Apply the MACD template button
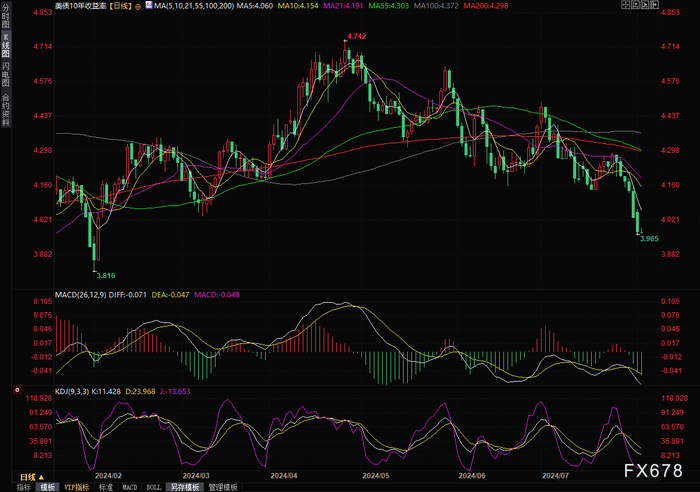Screen dimensions: 700x492 tap(130, 487)
